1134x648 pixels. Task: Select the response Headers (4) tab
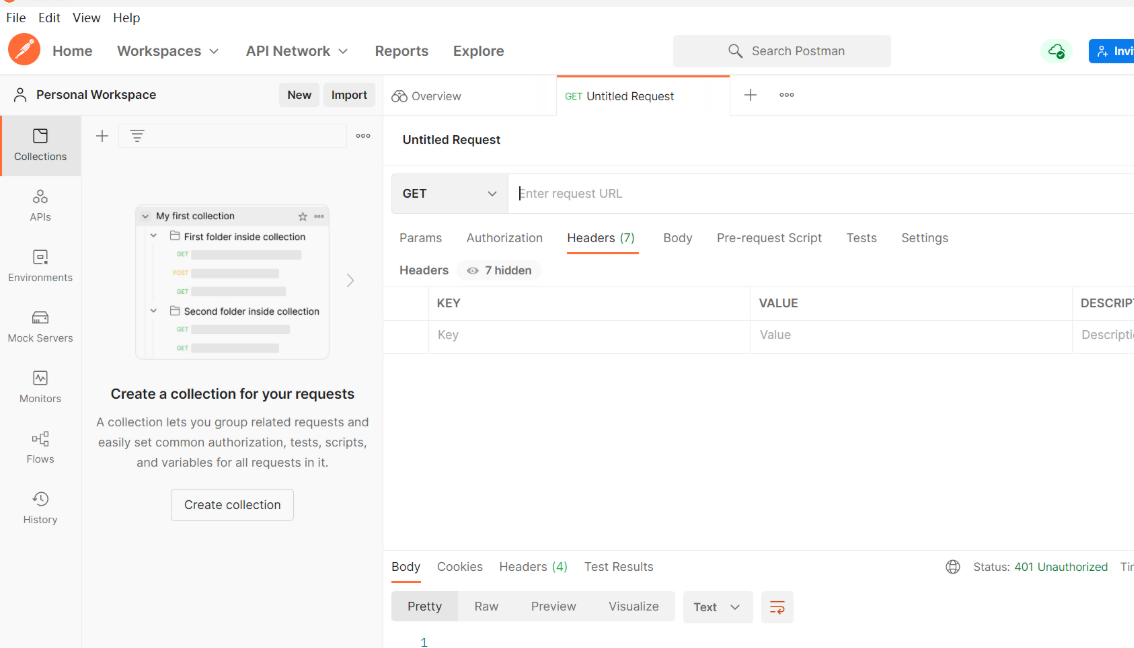pos(533,567)
